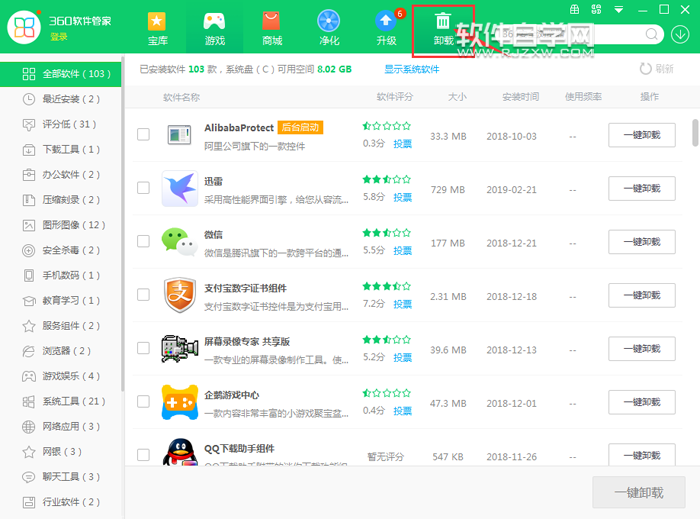Screen dimensions: 700x519
Task: Select 图形图像 (12) category
Action: click(x=61, y=225)
